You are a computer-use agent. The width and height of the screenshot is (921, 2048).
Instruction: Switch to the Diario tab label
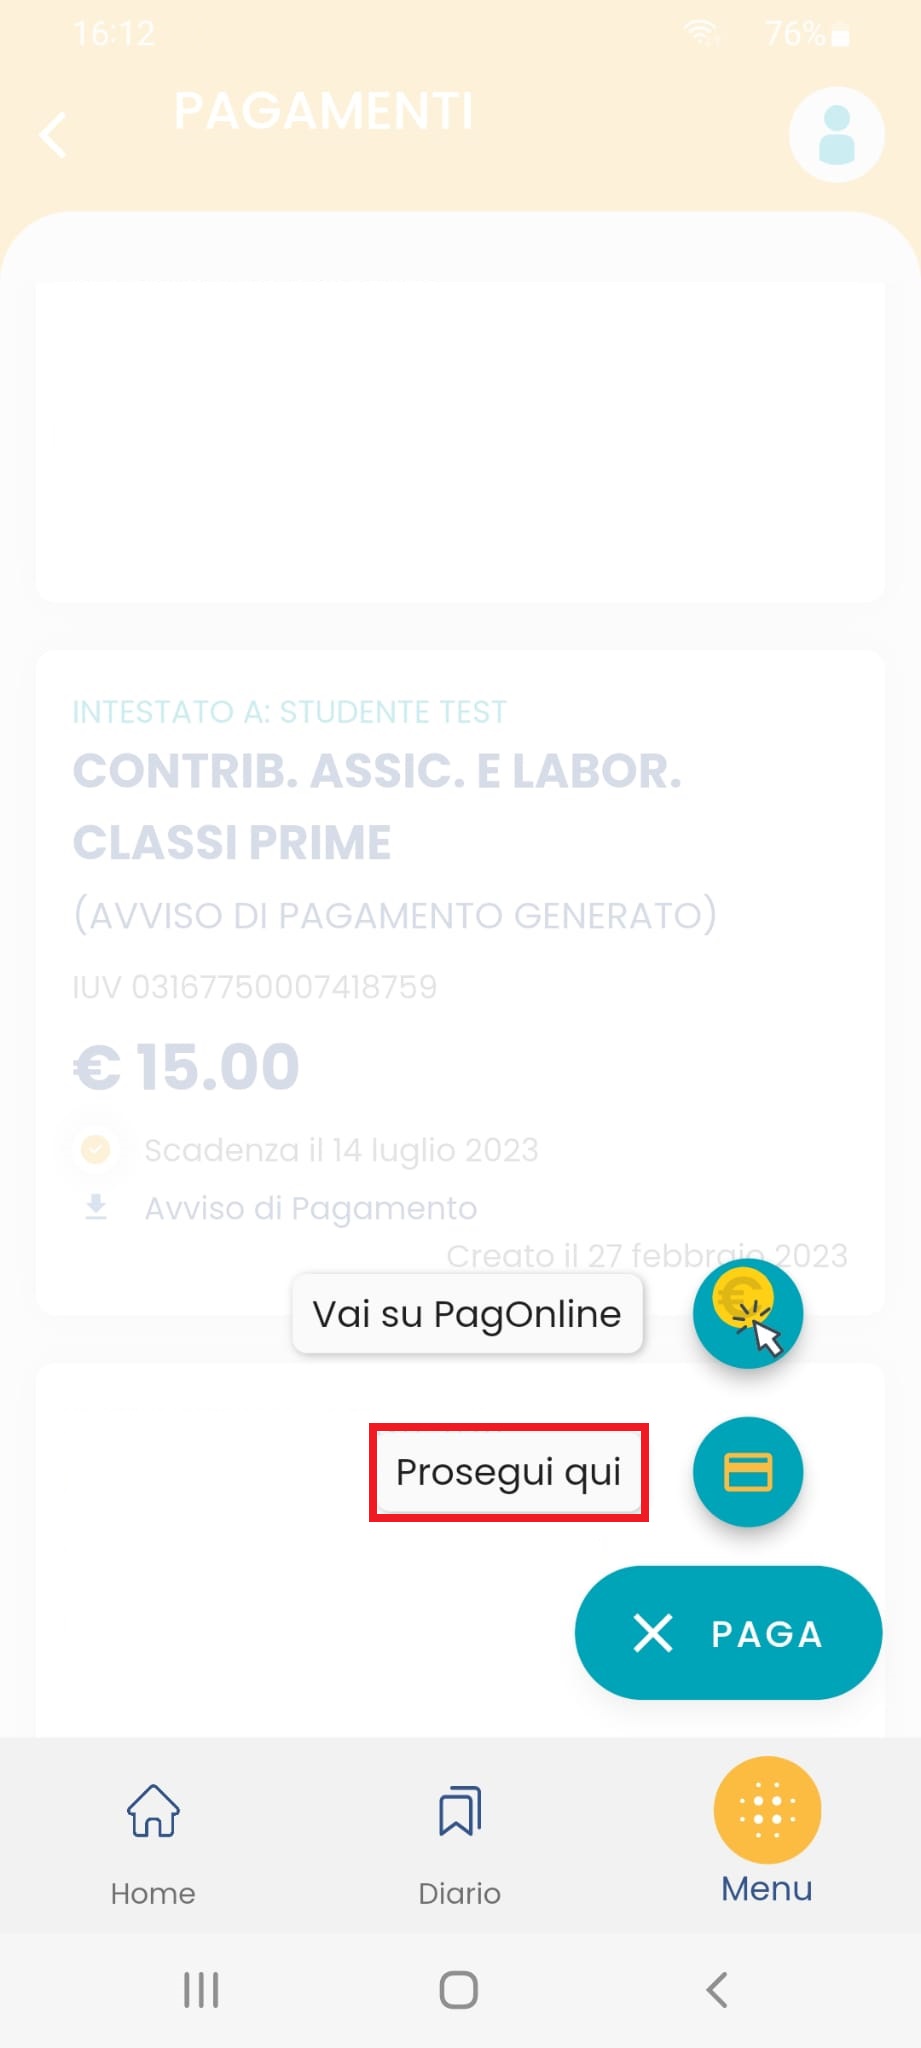tap(459, 1893)
